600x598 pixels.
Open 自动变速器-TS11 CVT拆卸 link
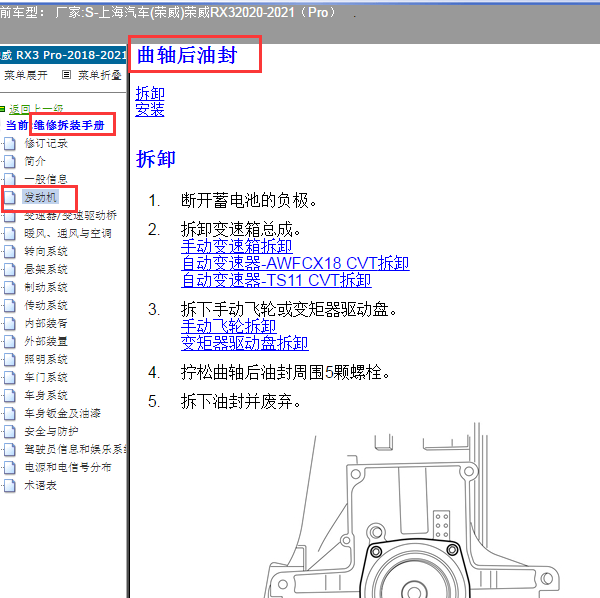[276, 280]
